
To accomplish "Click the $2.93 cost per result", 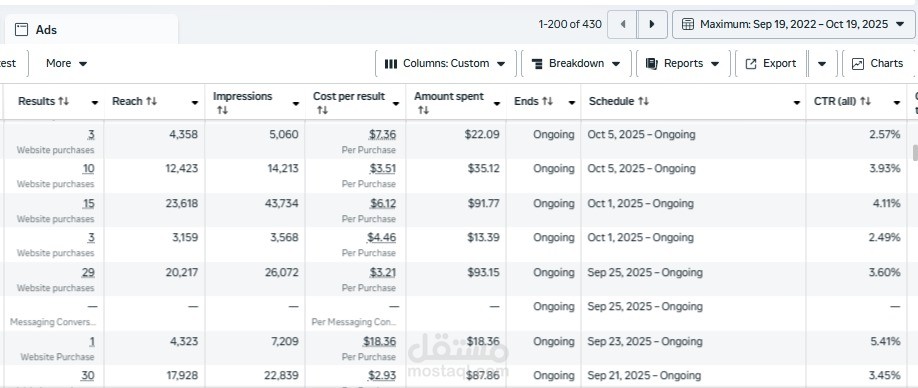I will (x=382, y=375).
